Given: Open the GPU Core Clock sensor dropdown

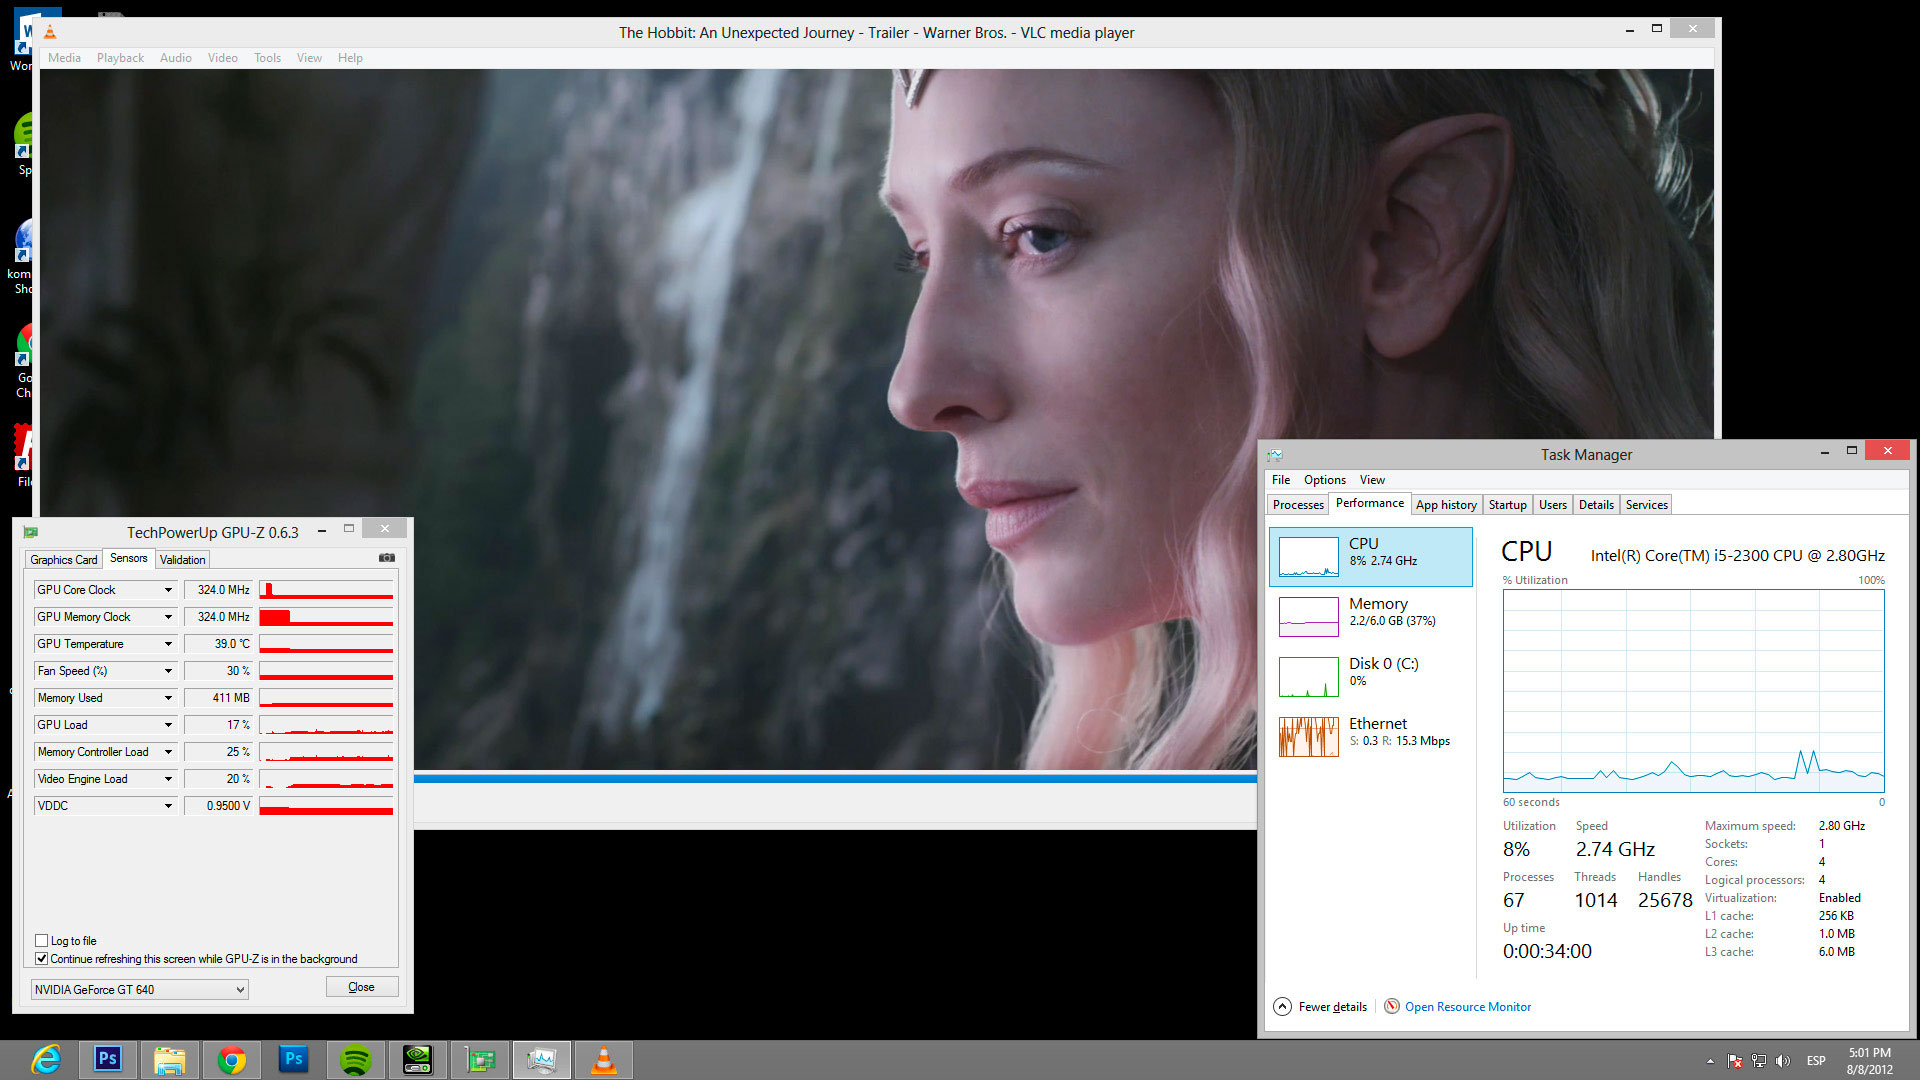Looking at the screenshot, I should tap(168, 590).
